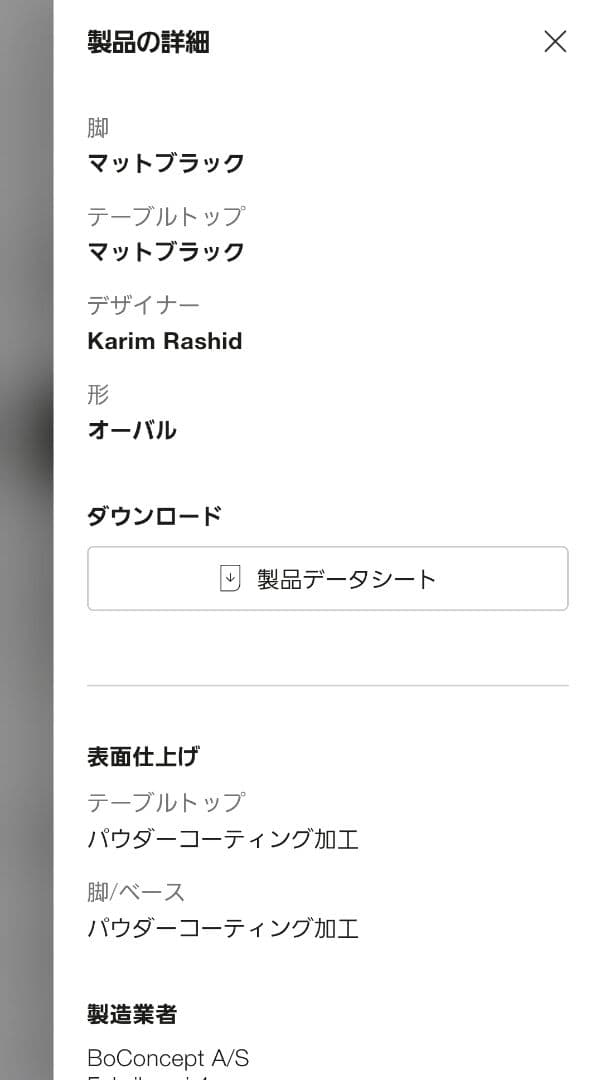
Task: Click パウダーコーティング加工 under 脚/ベース
Action: pos(223,928)
